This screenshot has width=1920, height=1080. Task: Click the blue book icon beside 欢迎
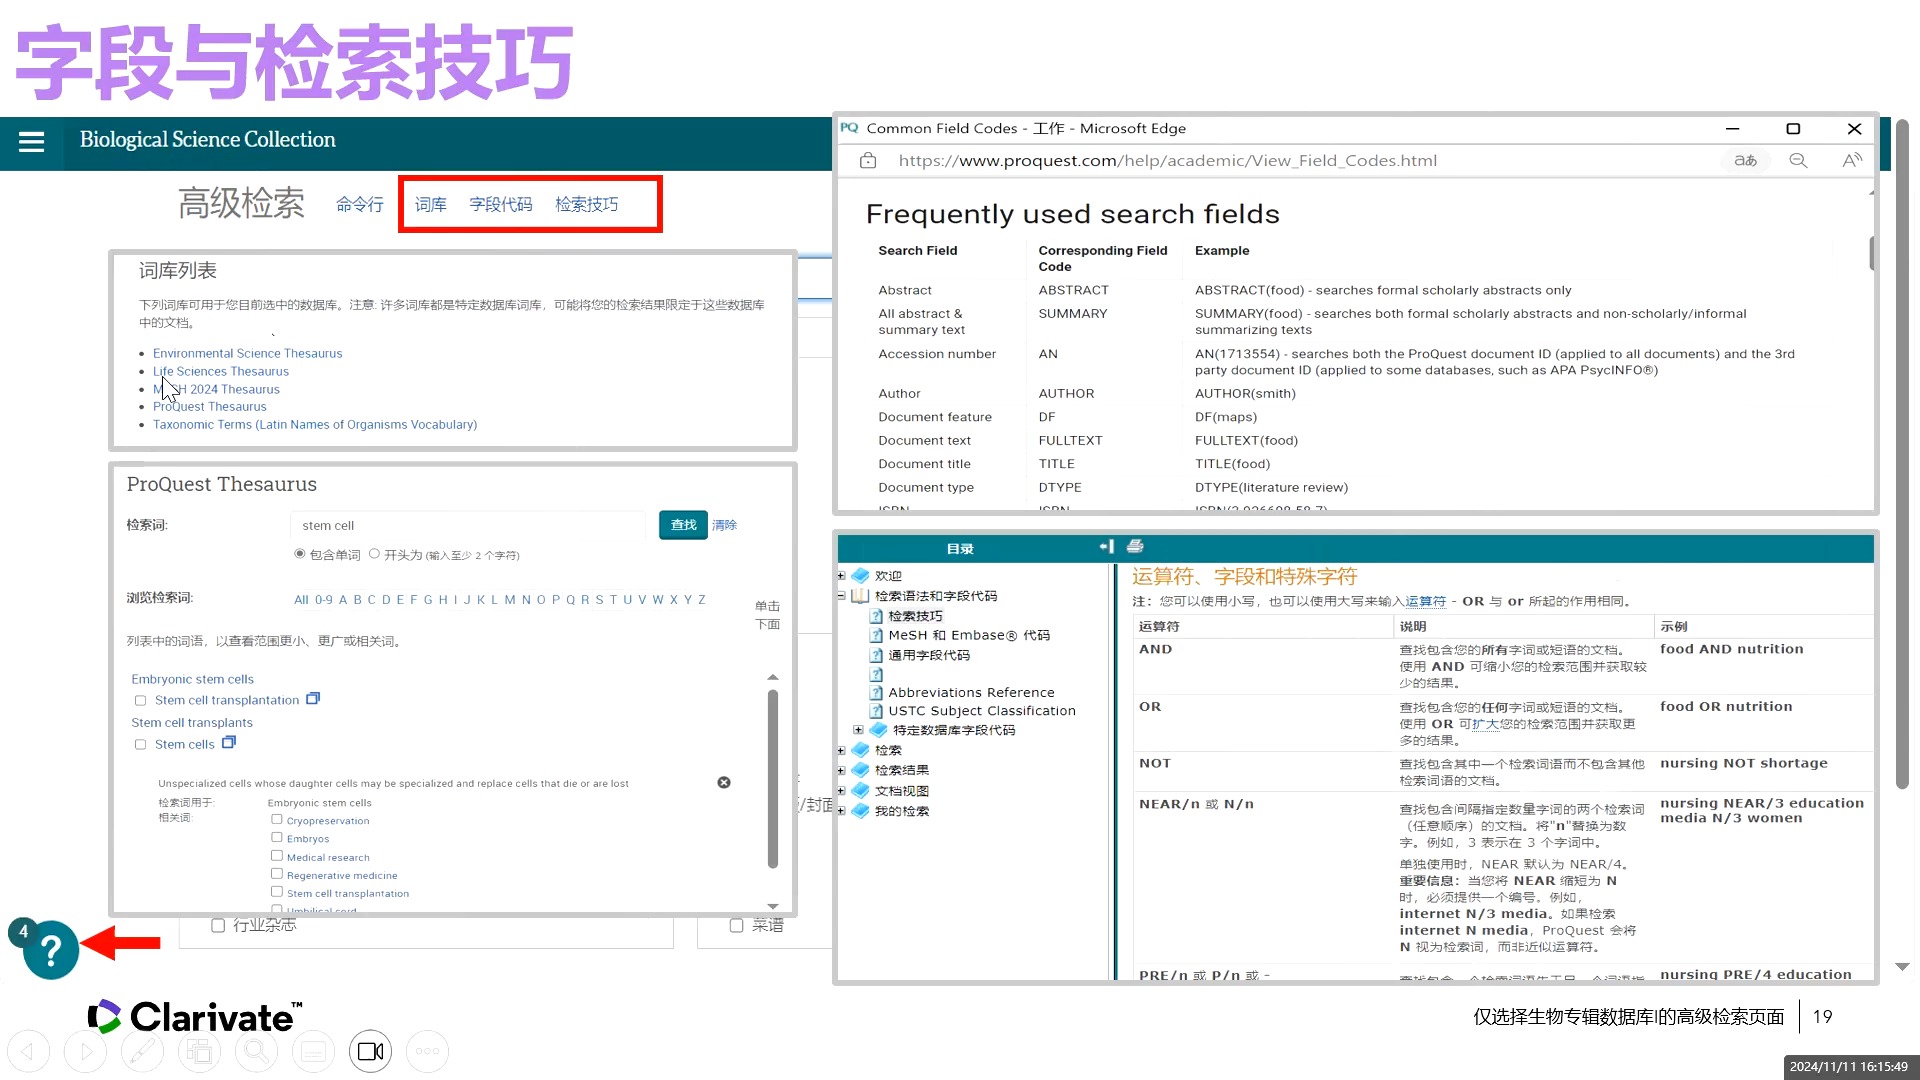click(x=860, y=576)
